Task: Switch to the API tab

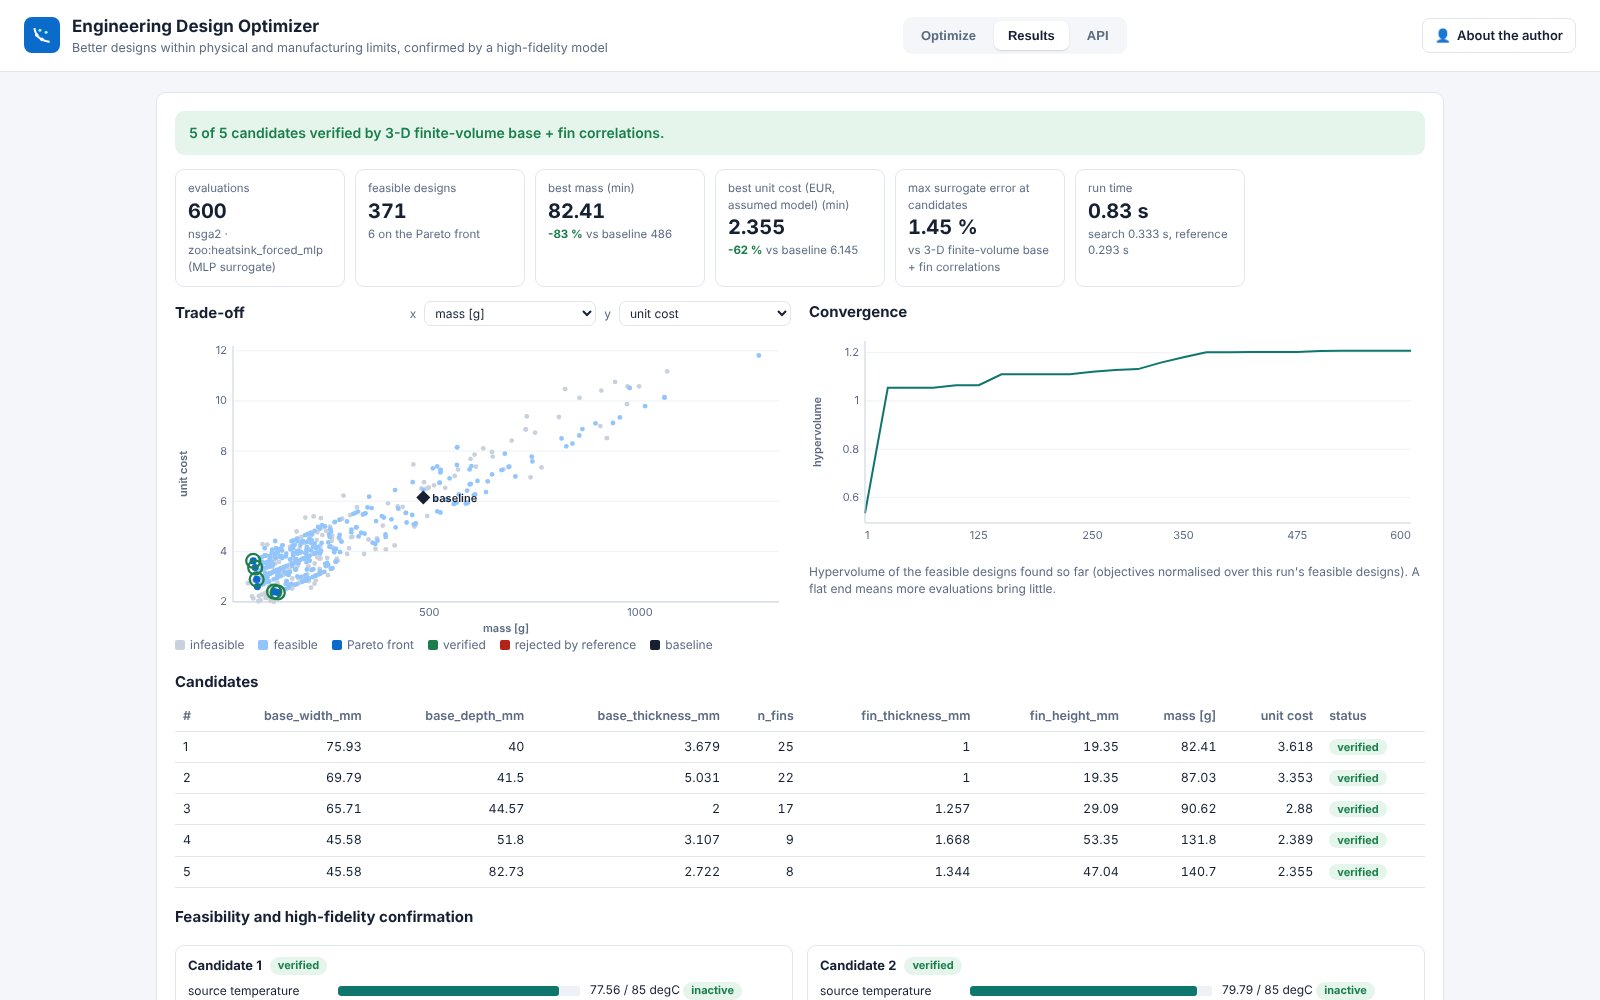Action: point(1097,36)
